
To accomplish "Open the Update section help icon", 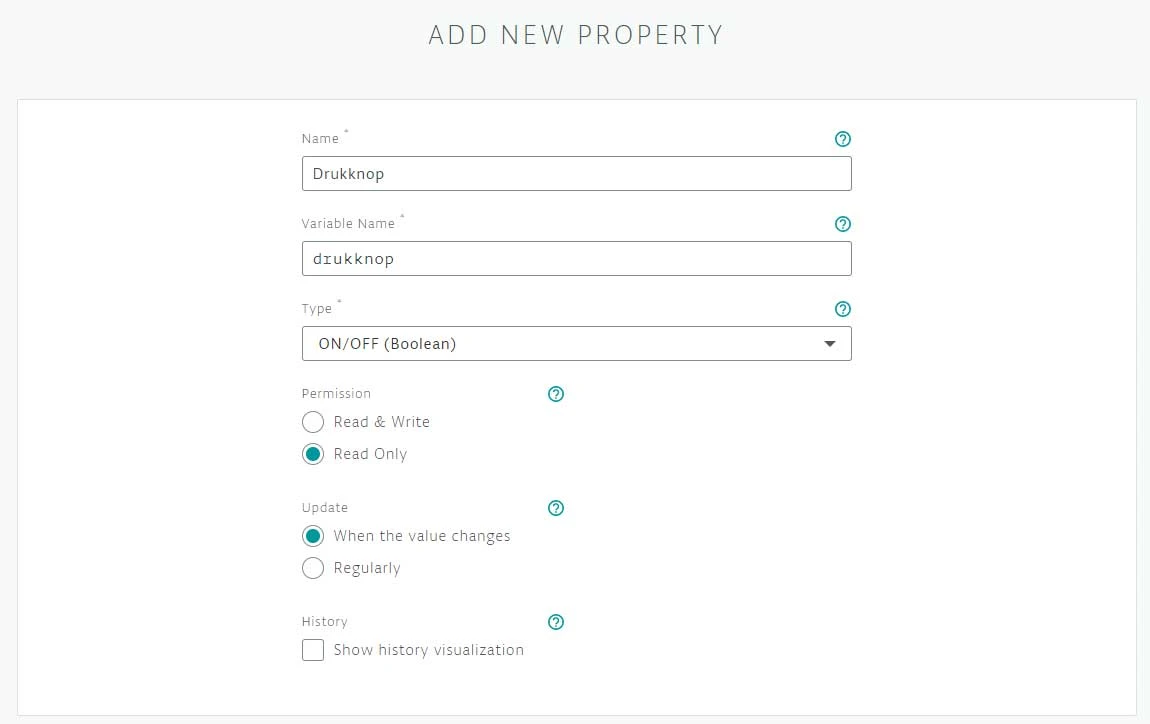I will (557, 508).
